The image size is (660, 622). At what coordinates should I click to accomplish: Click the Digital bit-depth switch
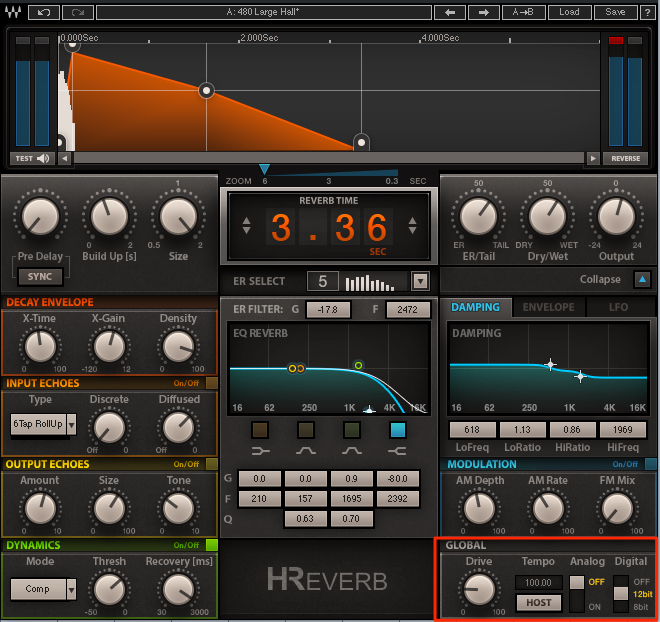pos(621,593)
